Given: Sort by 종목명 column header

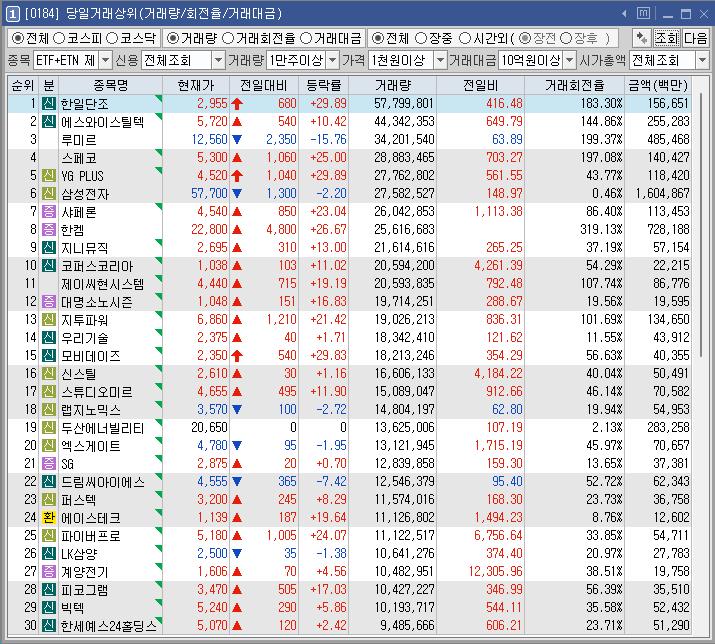Looking at the screenshot, I should click(x=110, y=85).
